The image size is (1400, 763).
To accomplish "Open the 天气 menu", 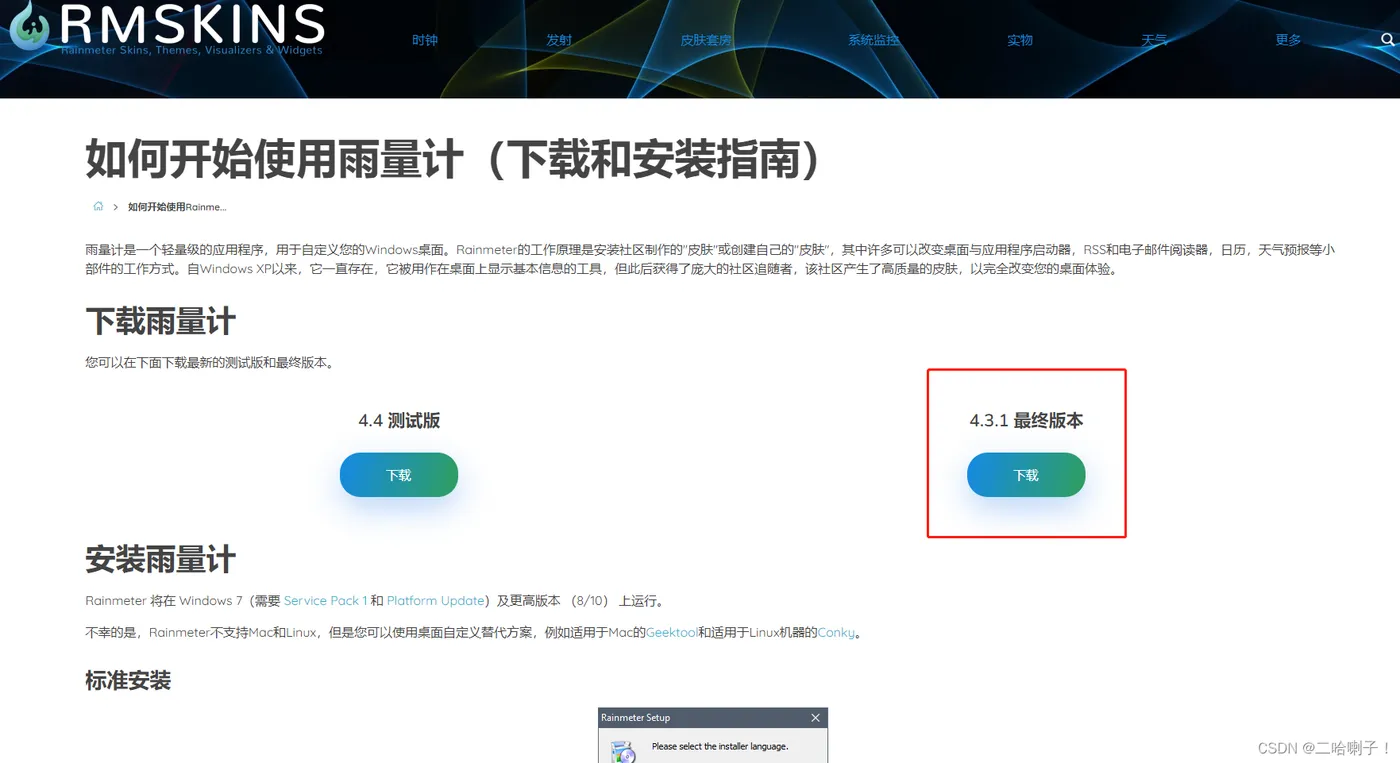I will 1154,40.
